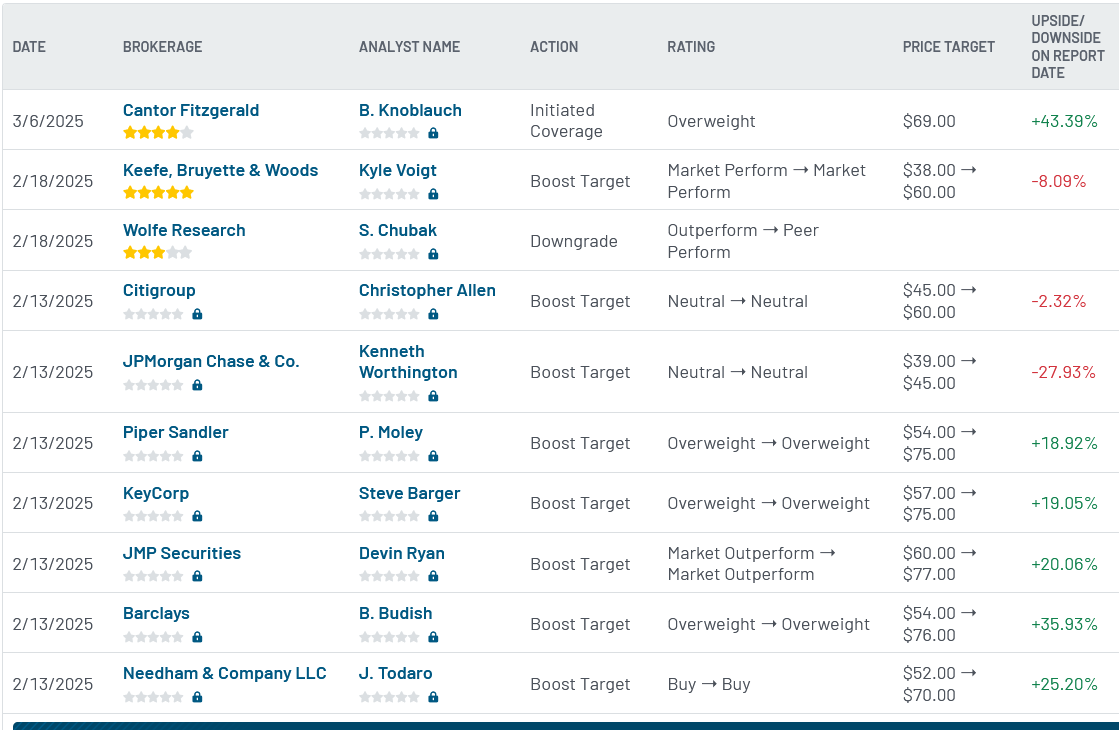Open Keefe, Bruyette & Woods brokerage link
The height and width of the screenshot is (730, 1119).
(221, 171)
